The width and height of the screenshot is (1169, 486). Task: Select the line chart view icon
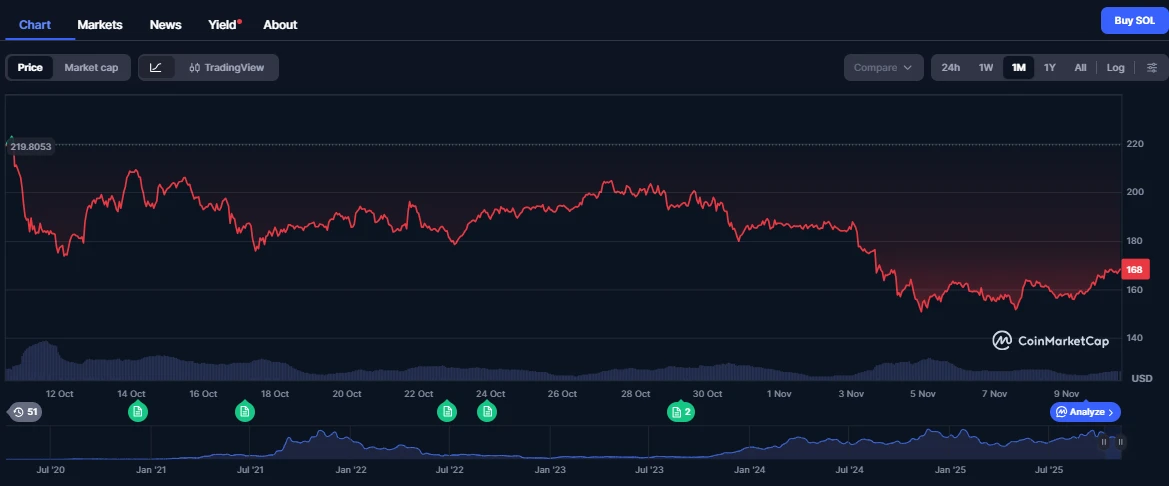coord(156,67)
